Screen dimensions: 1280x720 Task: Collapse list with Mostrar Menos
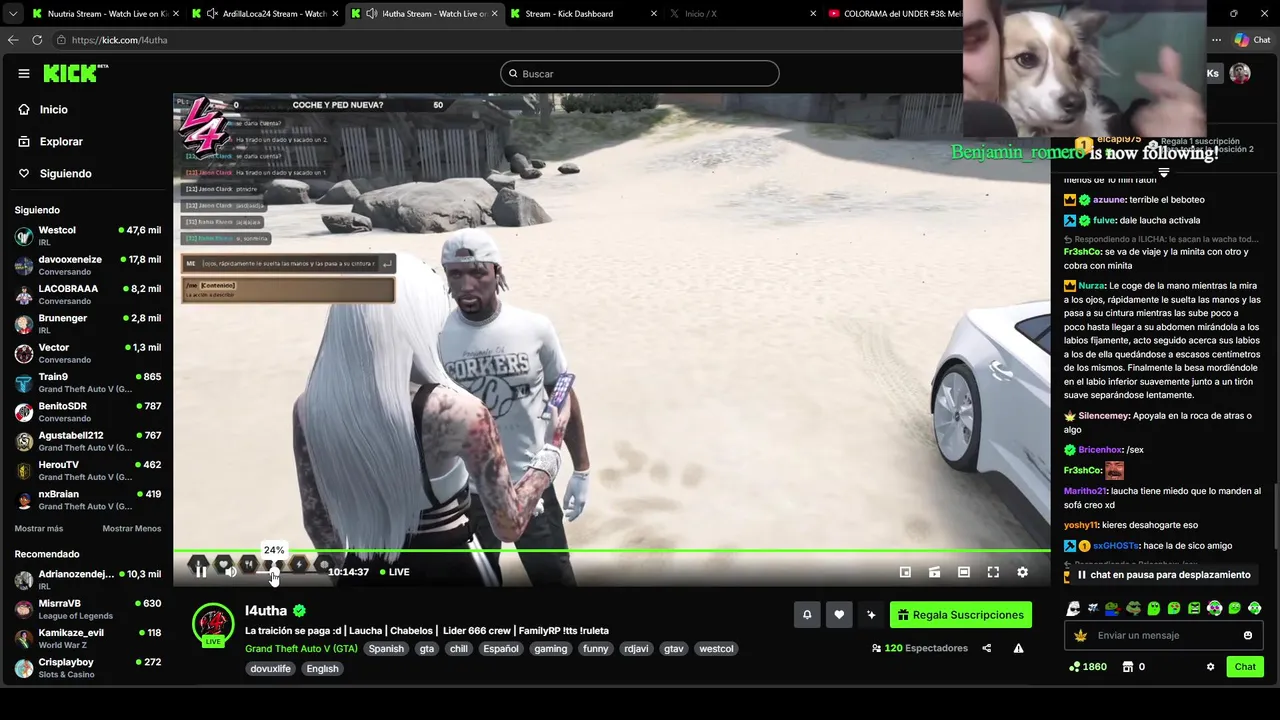click(x=132, y=528)
